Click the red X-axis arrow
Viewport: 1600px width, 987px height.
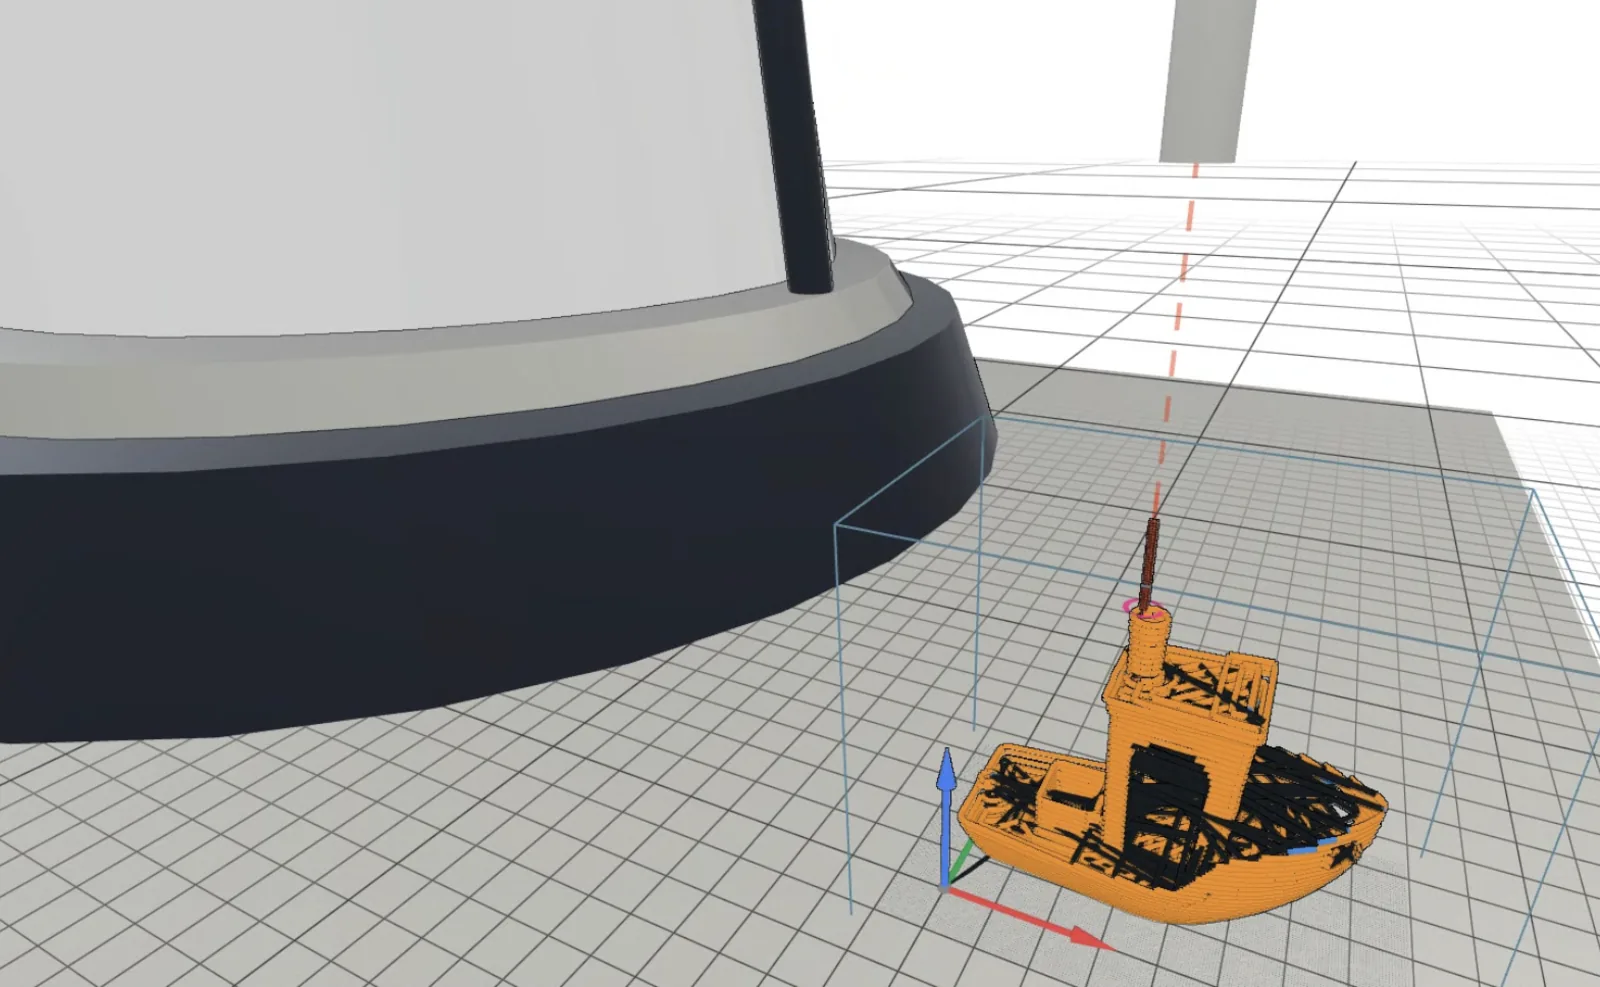click(x=1030, y=917)
